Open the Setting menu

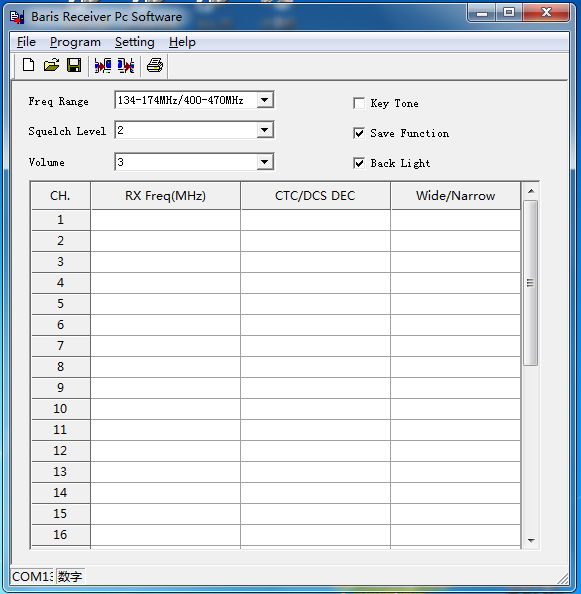(x=134, y=42)
